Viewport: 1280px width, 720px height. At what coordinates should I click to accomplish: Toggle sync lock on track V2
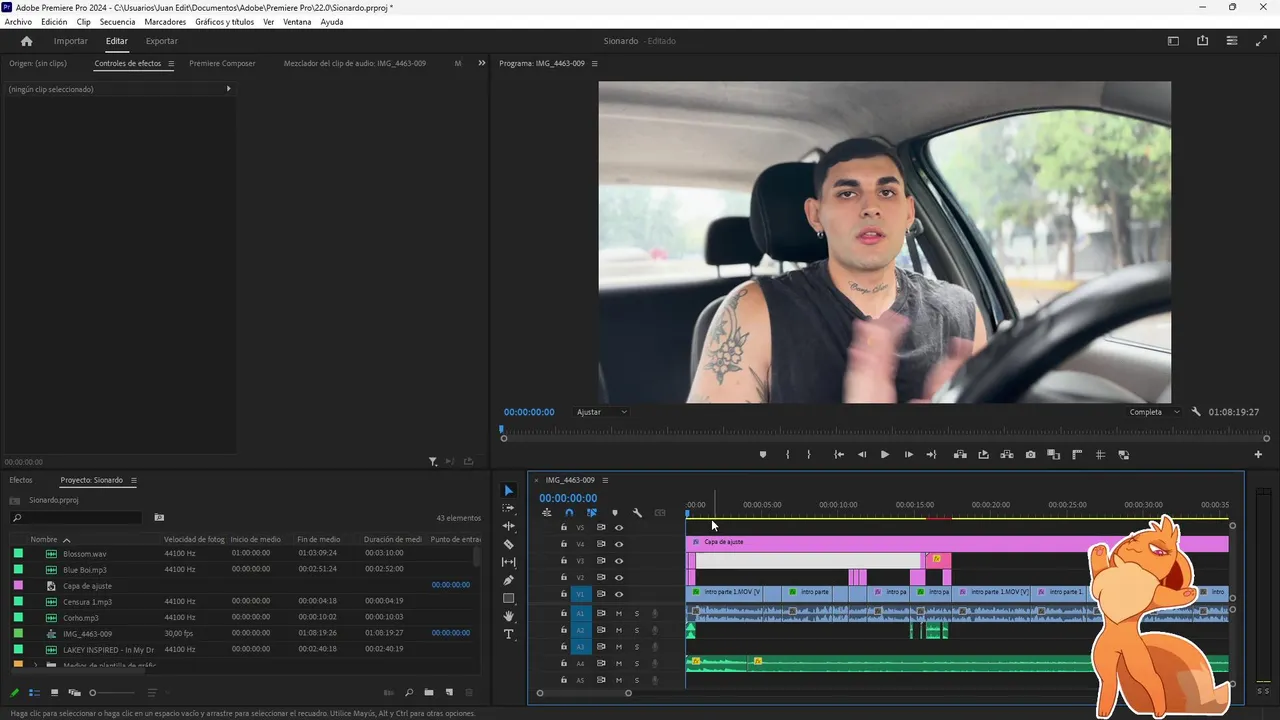(601, 577)
